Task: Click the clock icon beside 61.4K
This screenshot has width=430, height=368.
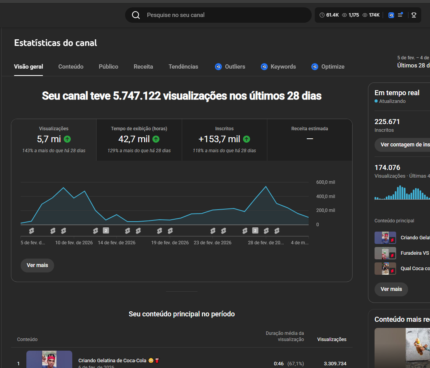Action: (x=322, y=15)
